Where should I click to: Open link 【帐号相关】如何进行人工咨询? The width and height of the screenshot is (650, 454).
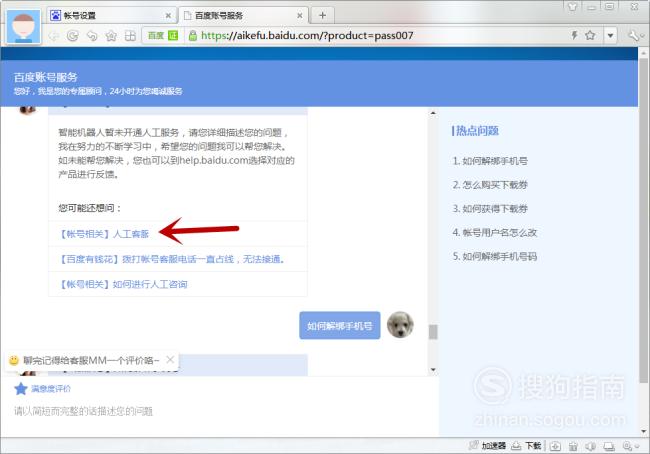click(x=123, y=284)
